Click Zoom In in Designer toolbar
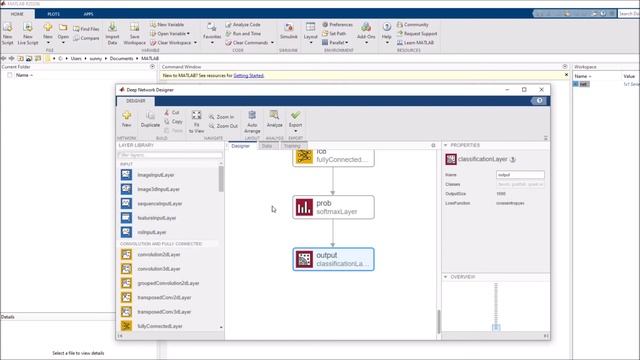Image resolution: width=640 pixels, height=360 pixels. [x=221, y=117]
